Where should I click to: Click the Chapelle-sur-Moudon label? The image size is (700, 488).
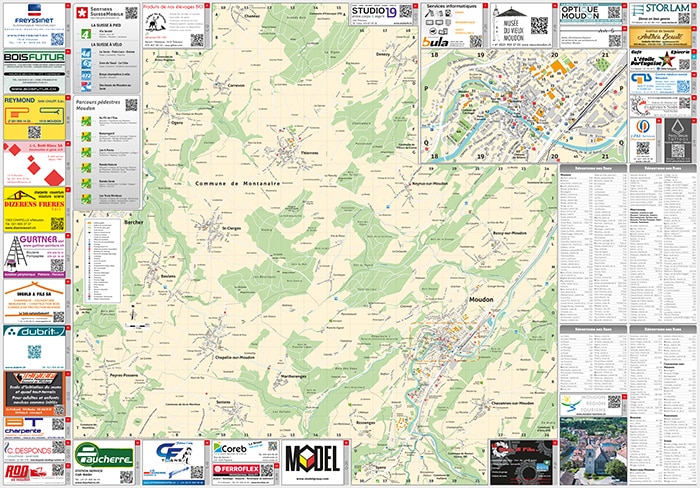click(235, 358)
